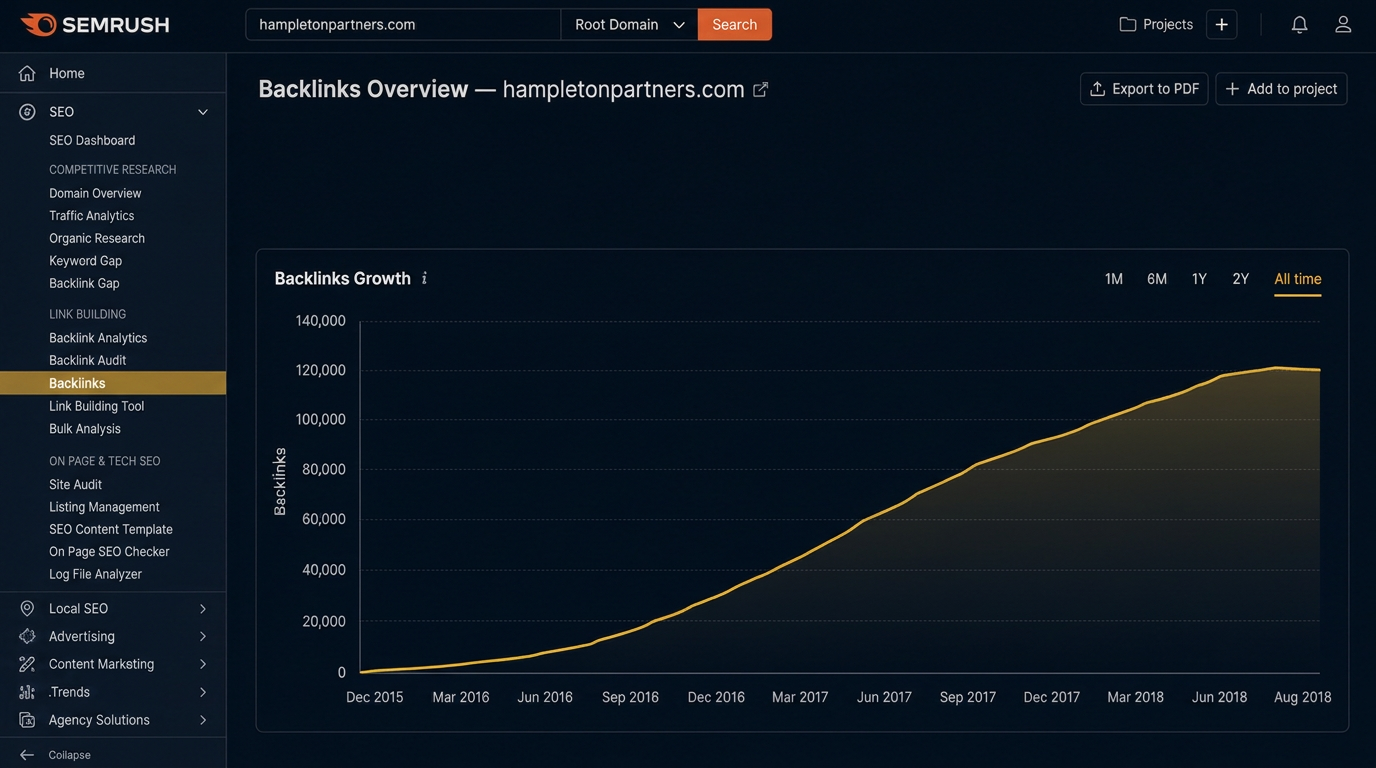Screen dimensions: 1376x768
Task: Open SEO Dashboard in sidebar
Action: click(x=92, y=141)
